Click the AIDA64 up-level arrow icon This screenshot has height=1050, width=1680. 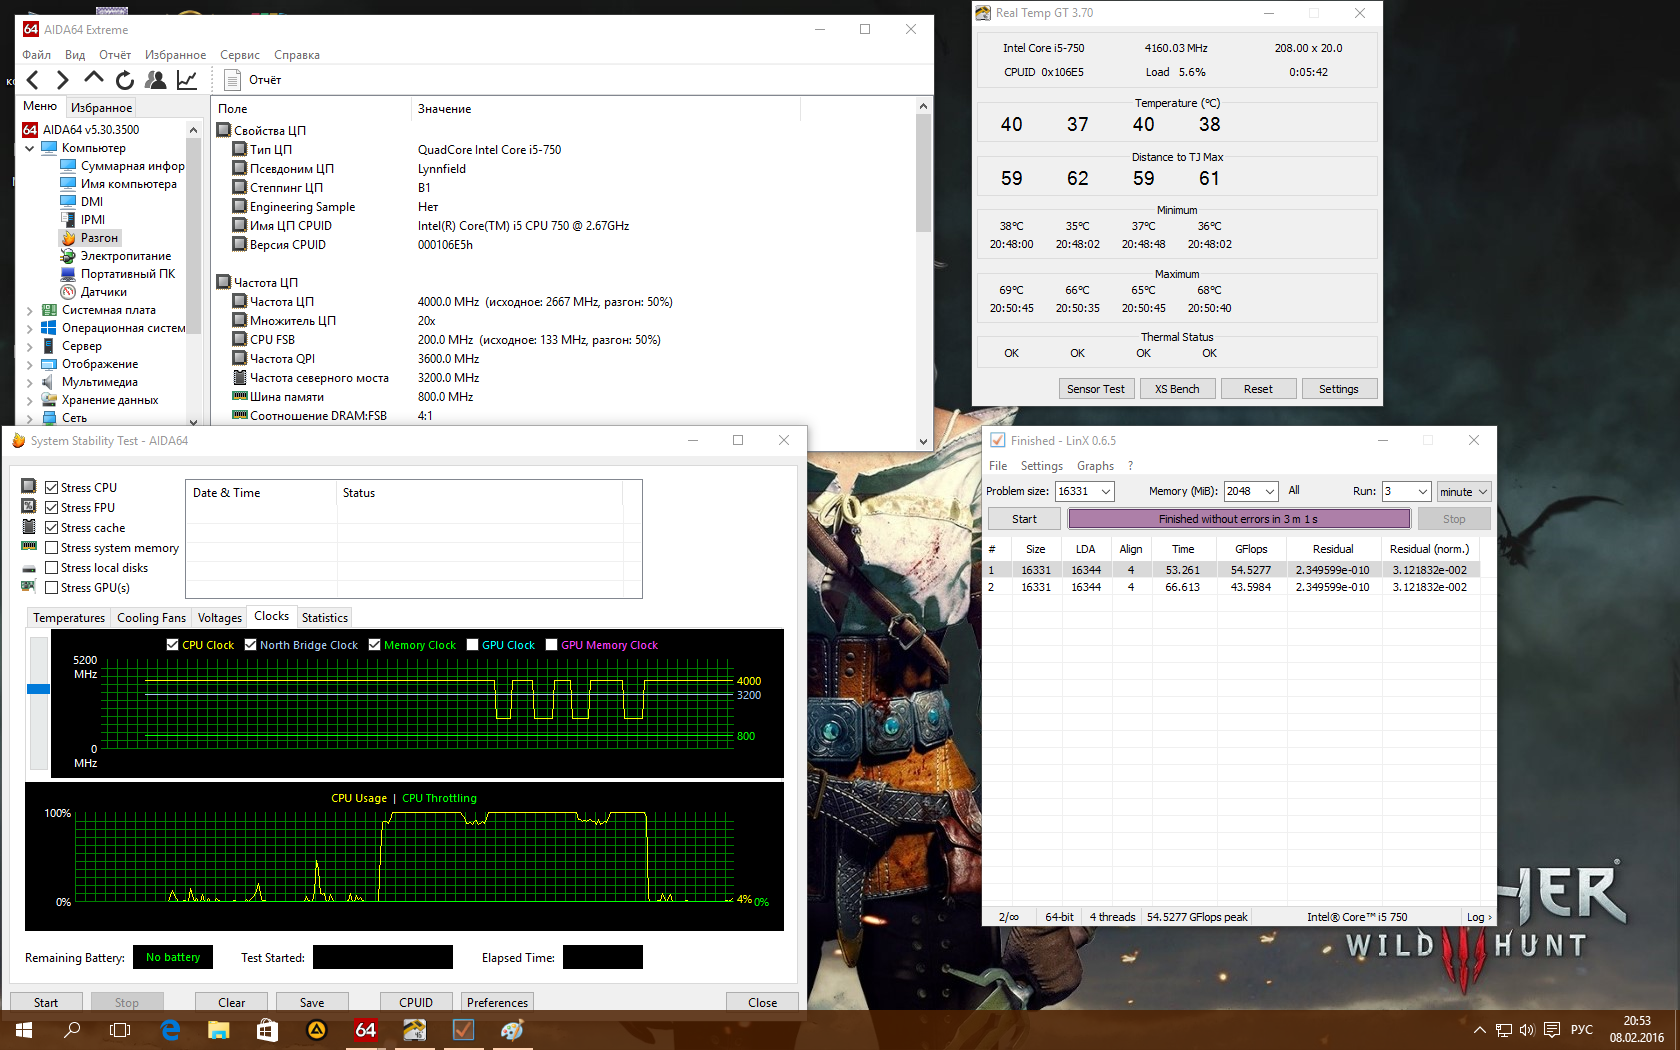94,79
